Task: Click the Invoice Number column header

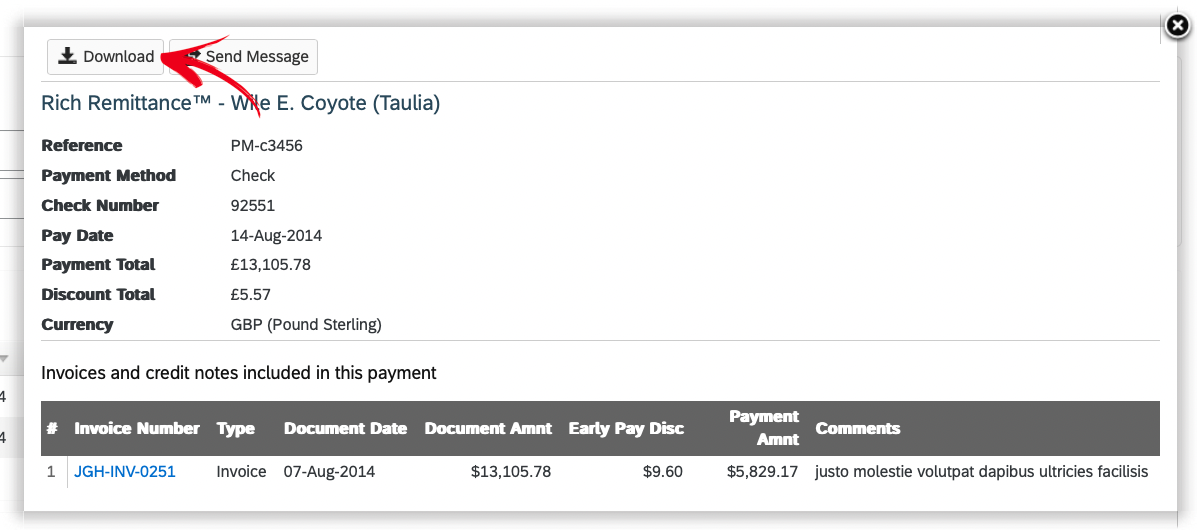Action: click(137, 428)
